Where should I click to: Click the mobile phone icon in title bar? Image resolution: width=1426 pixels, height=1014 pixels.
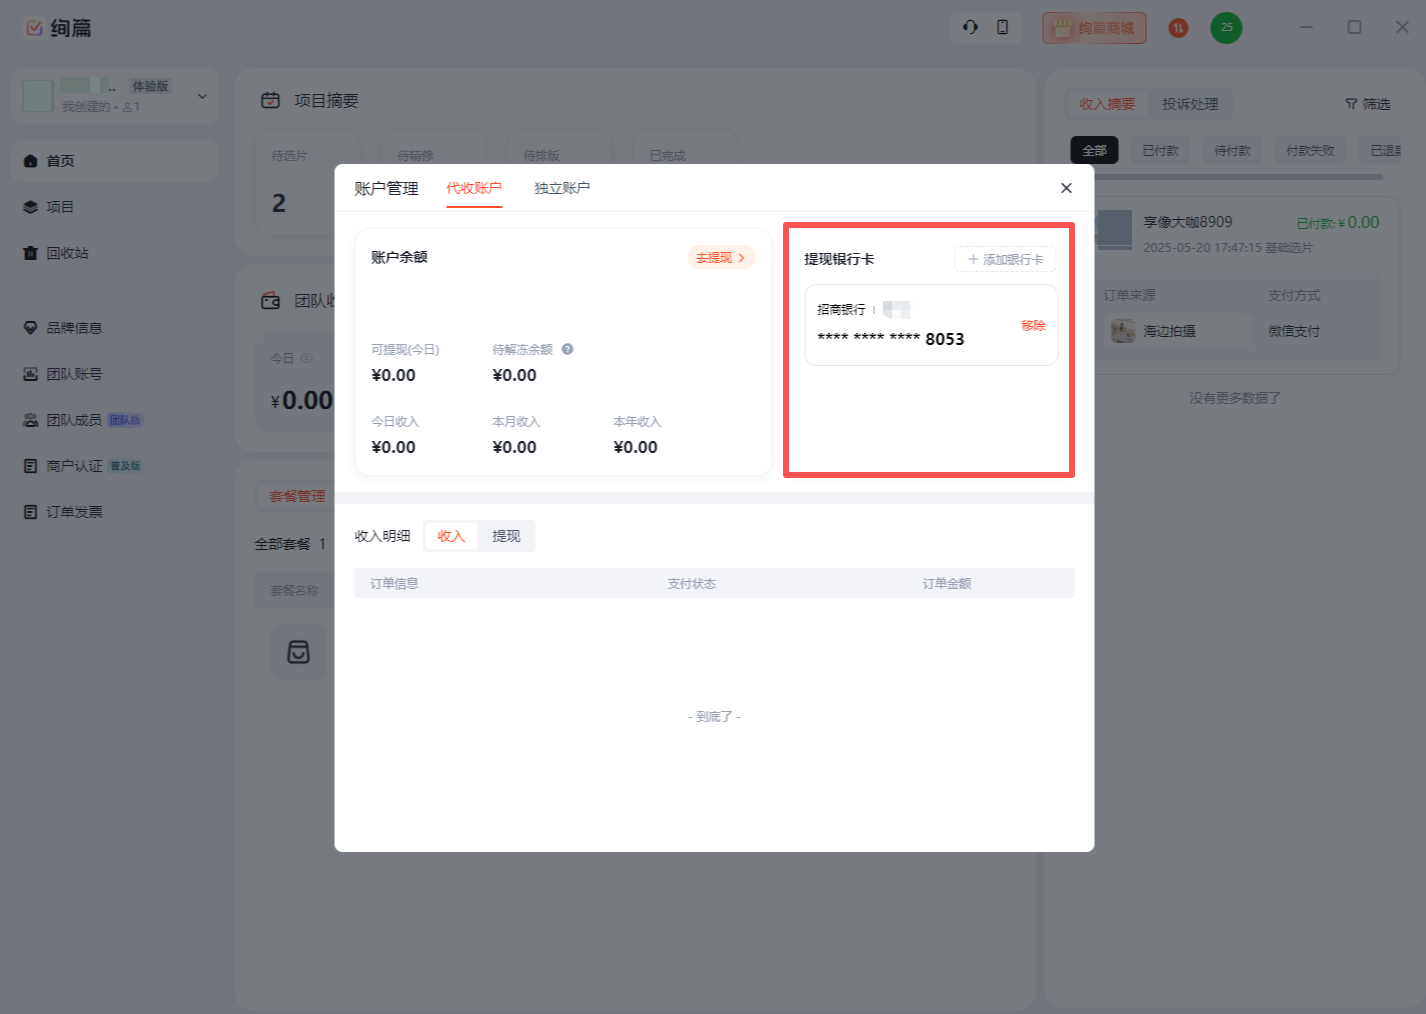pos(1002,28)
